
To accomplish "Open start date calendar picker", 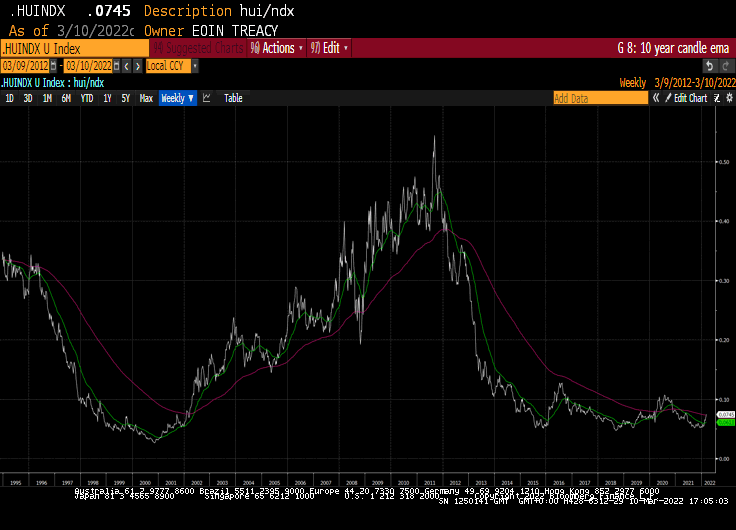I will [54, 66].
